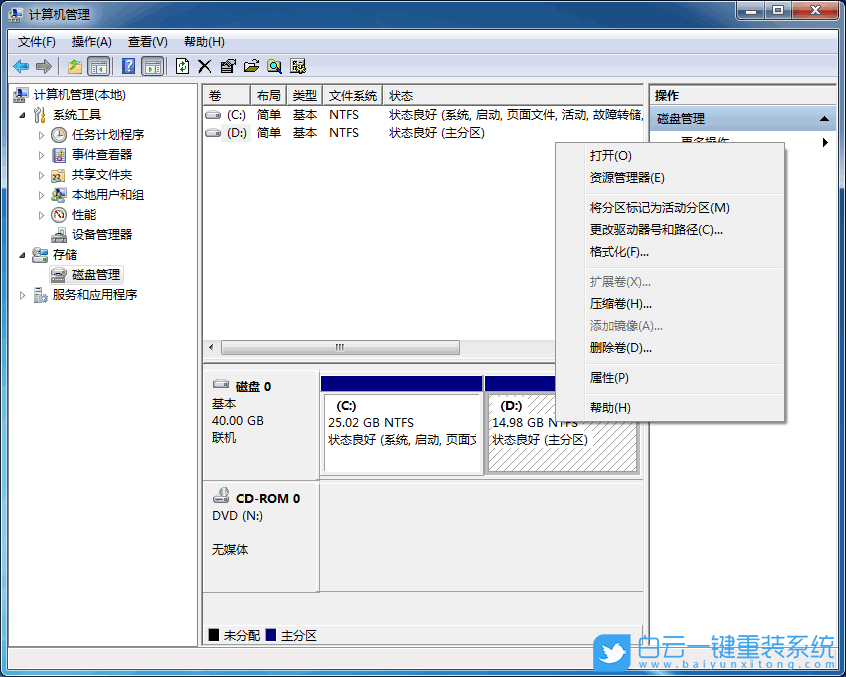Collapse the 磁盘管理 section in the 操作 pane
Image resolution: width=846 pixels, height=677 pixels.
tap(827, 117)
